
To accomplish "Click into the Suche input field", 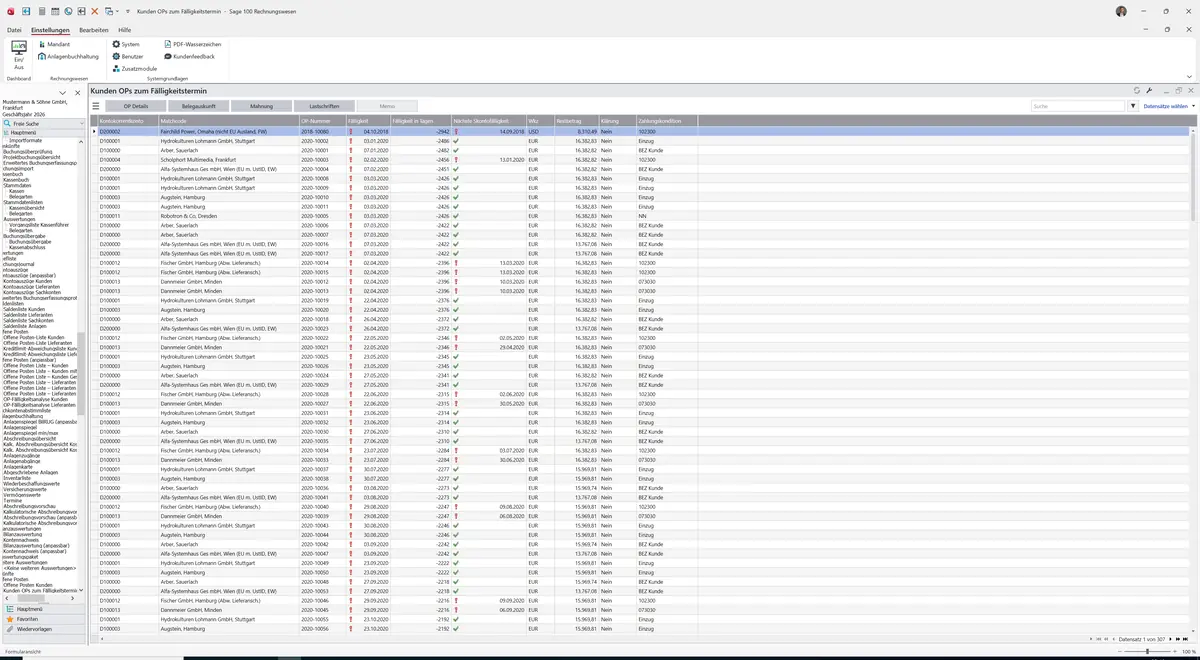I will click(1079, 105).
